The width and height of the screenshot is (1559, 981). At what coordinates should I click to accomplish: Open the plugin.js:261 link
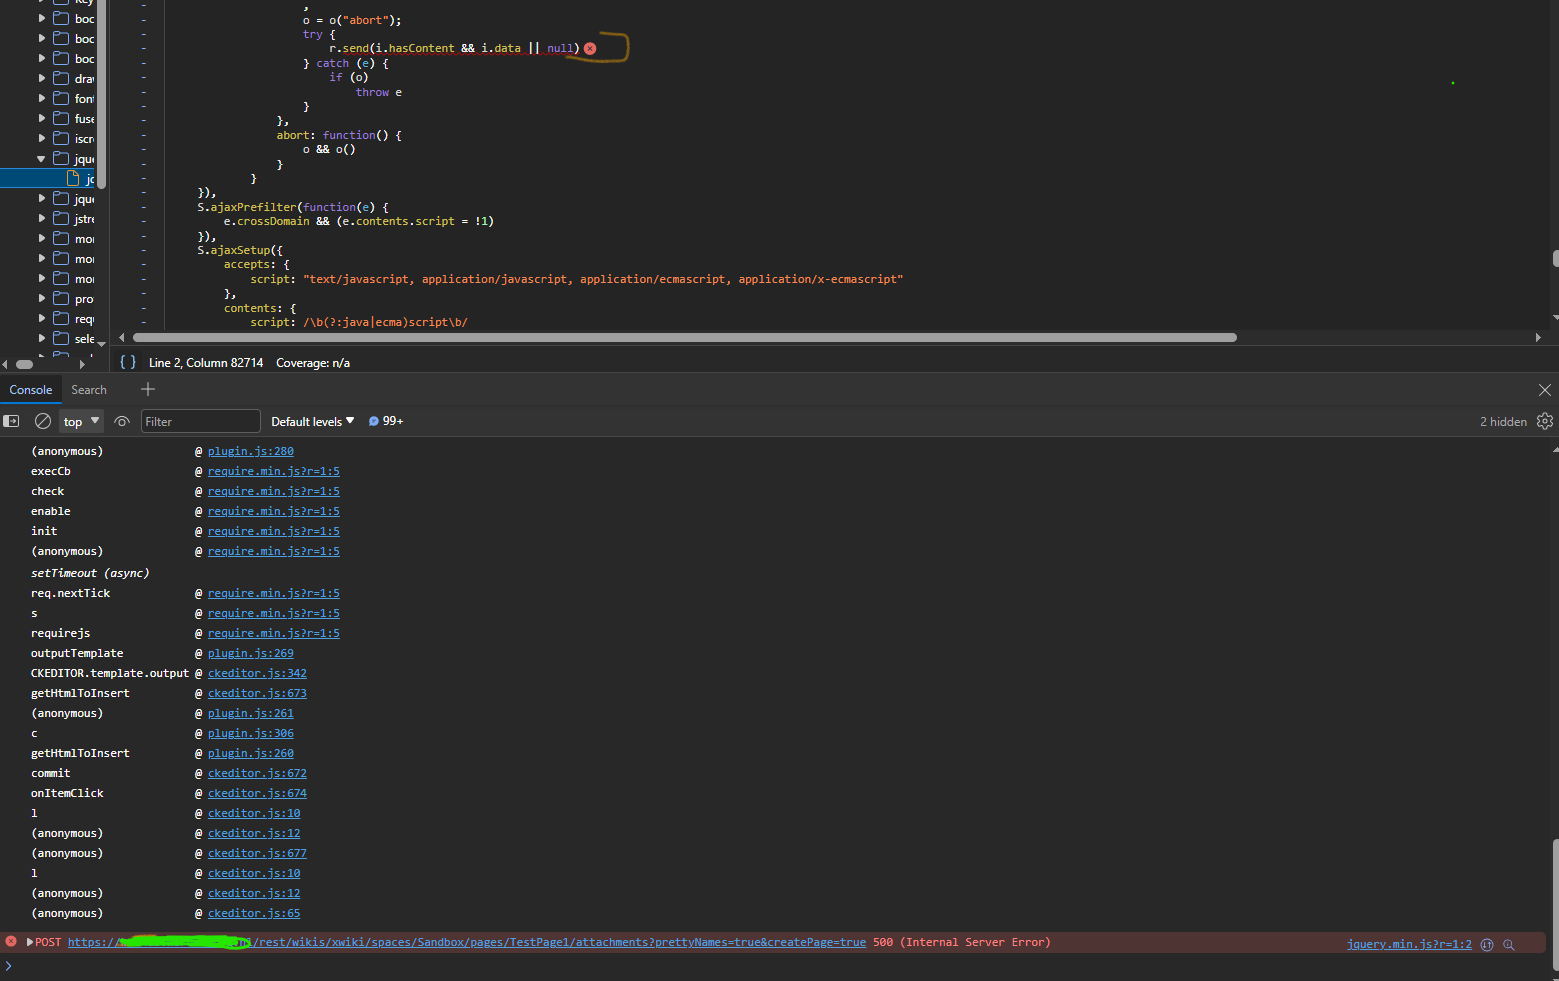click(251, 713)
